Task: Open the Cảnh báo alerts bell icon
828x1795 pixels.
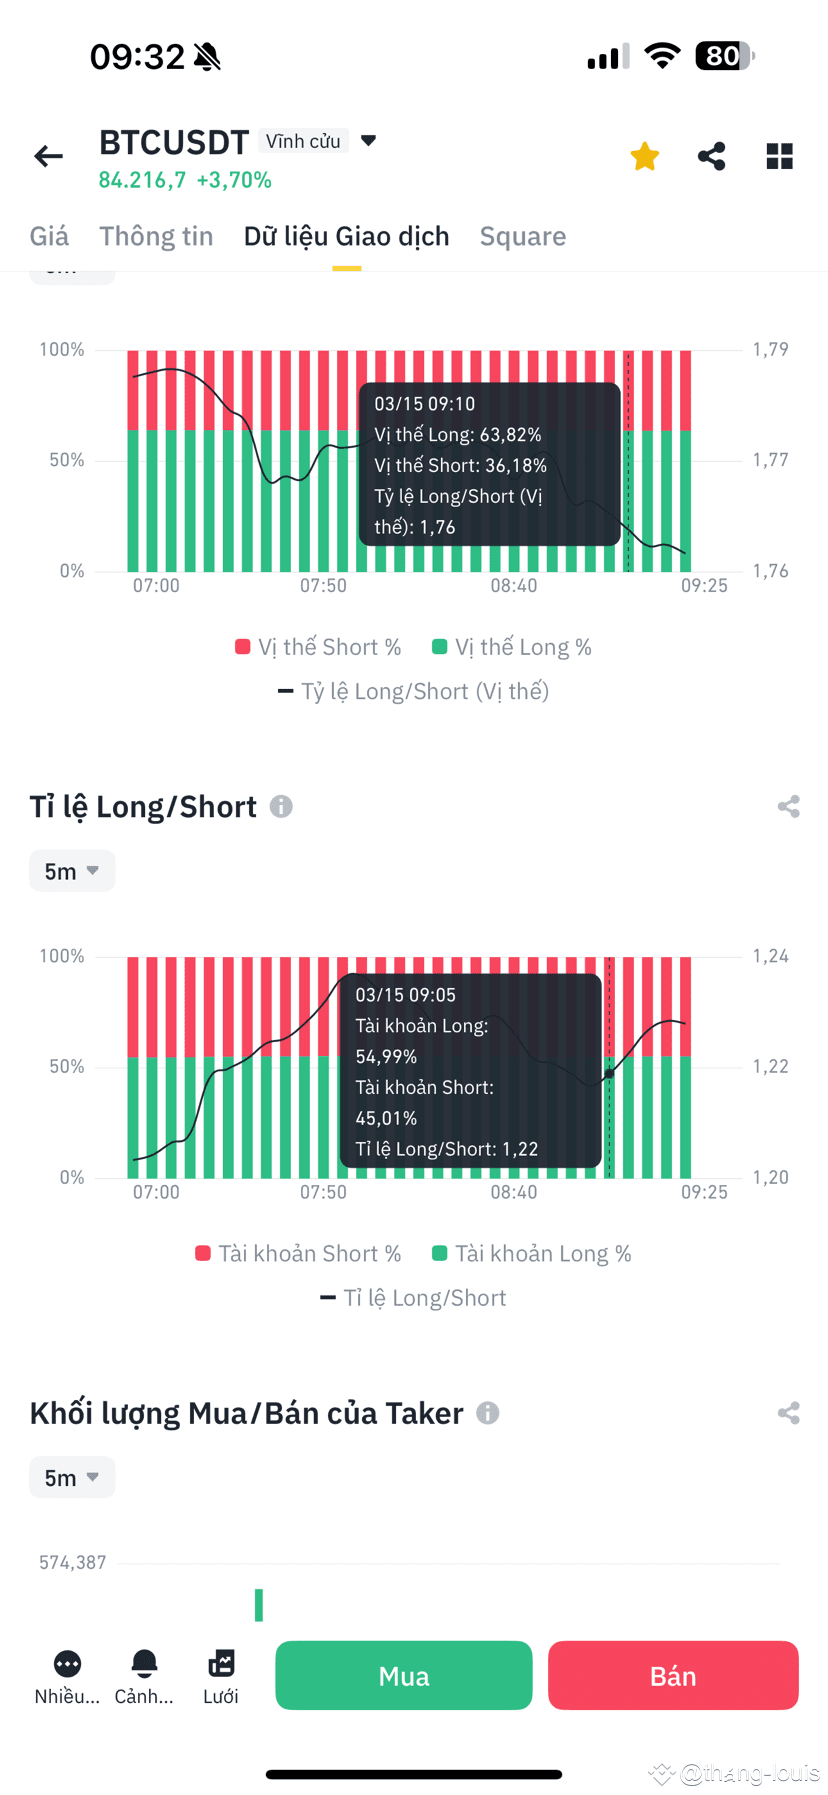Action: point(144,1675)
